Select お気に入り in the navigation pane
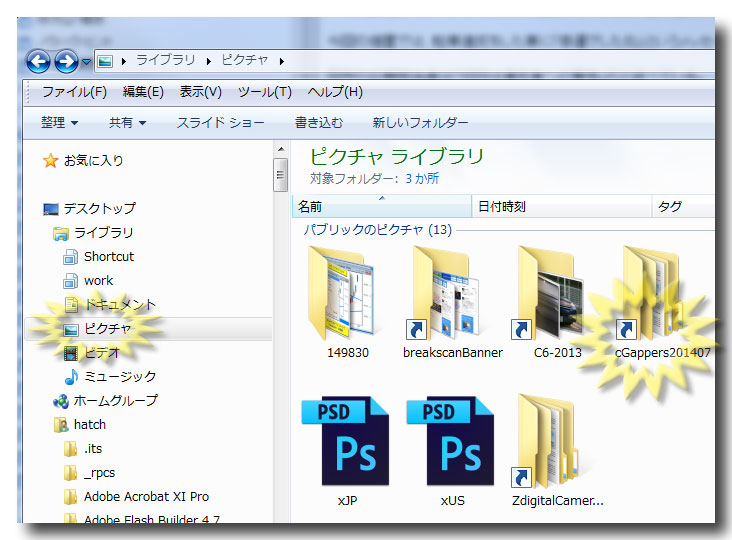 pos(93,161)
